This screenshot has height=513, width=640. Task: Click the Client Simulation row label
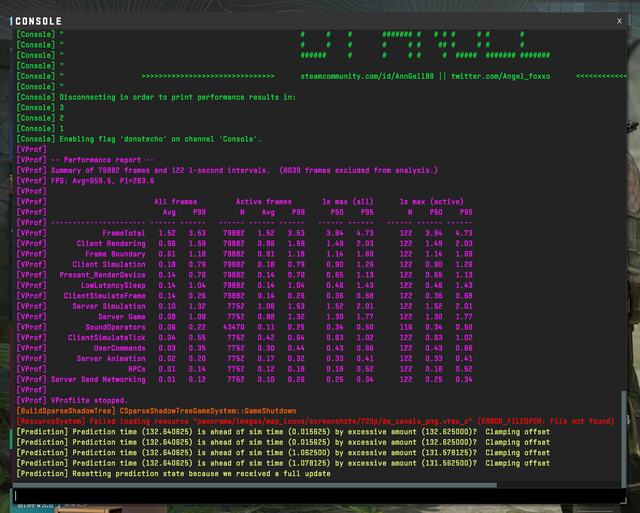(x=109, y=264)
